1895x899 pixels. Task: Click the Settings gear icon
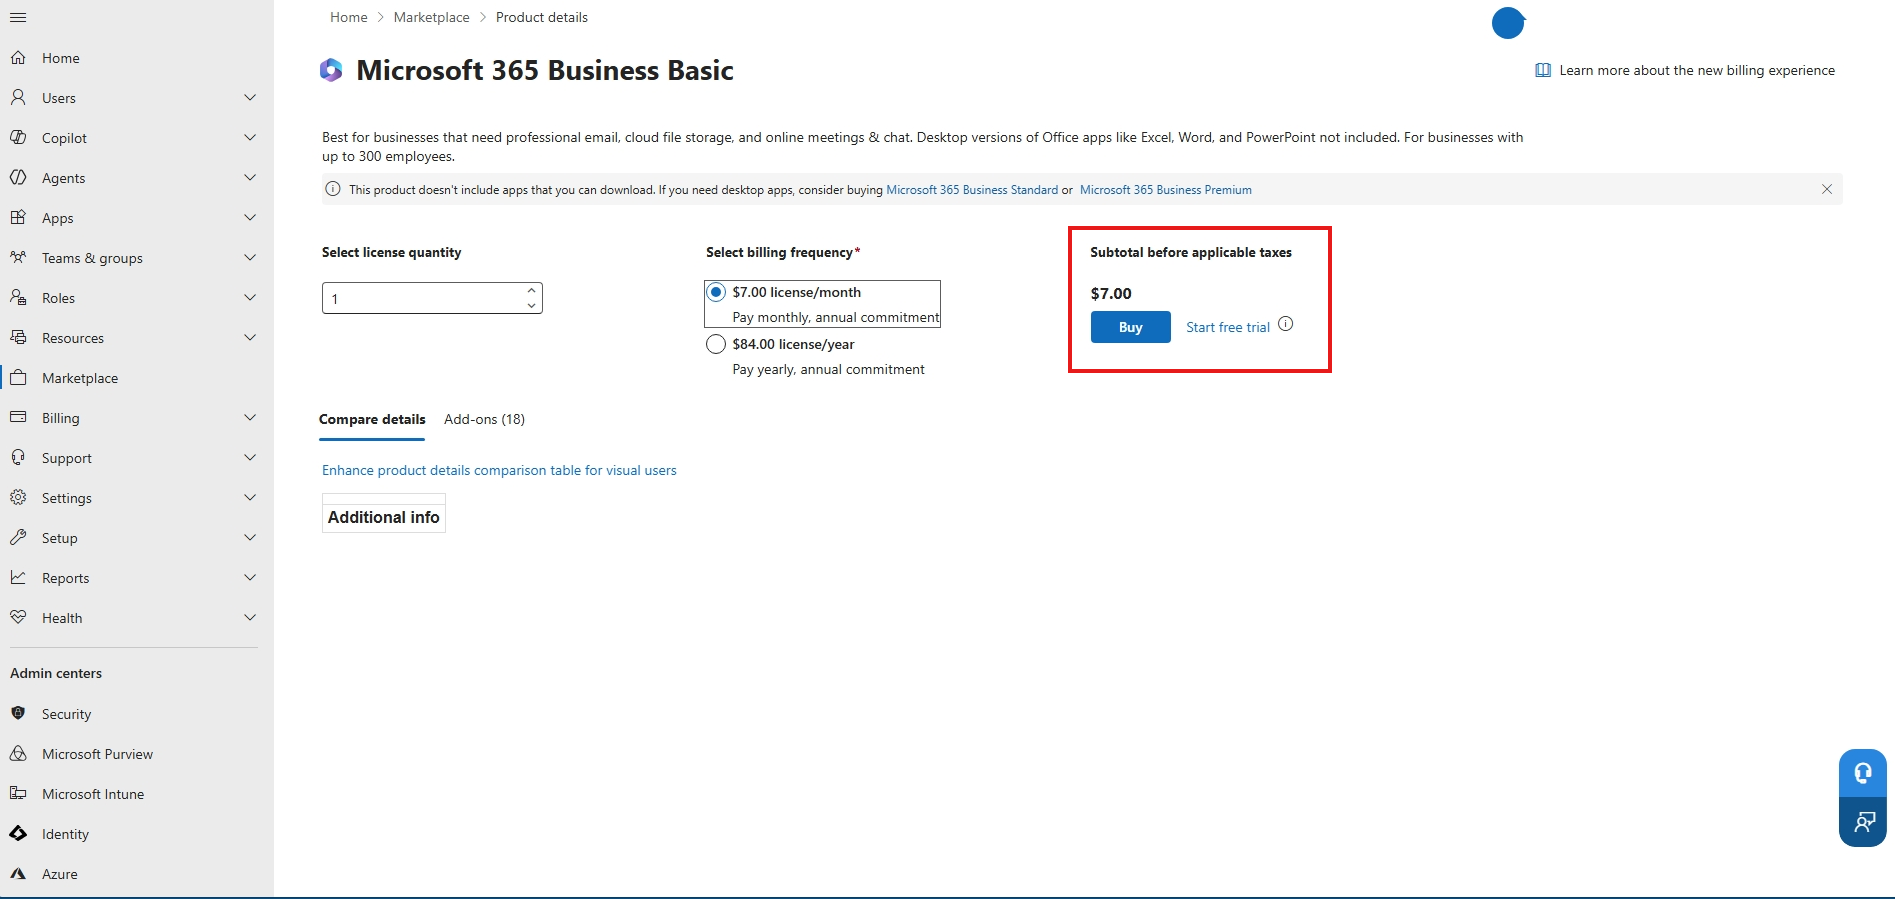(x=18, y=498)
